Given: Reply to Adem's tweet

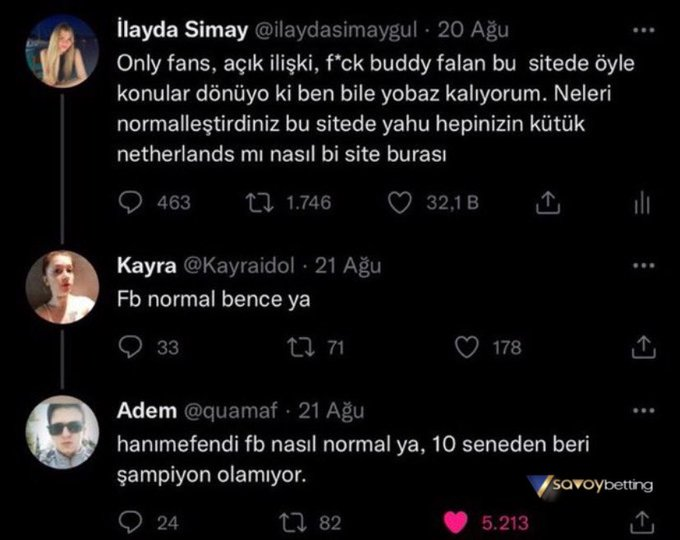Looking at the screenshot, I should [130, 522].
